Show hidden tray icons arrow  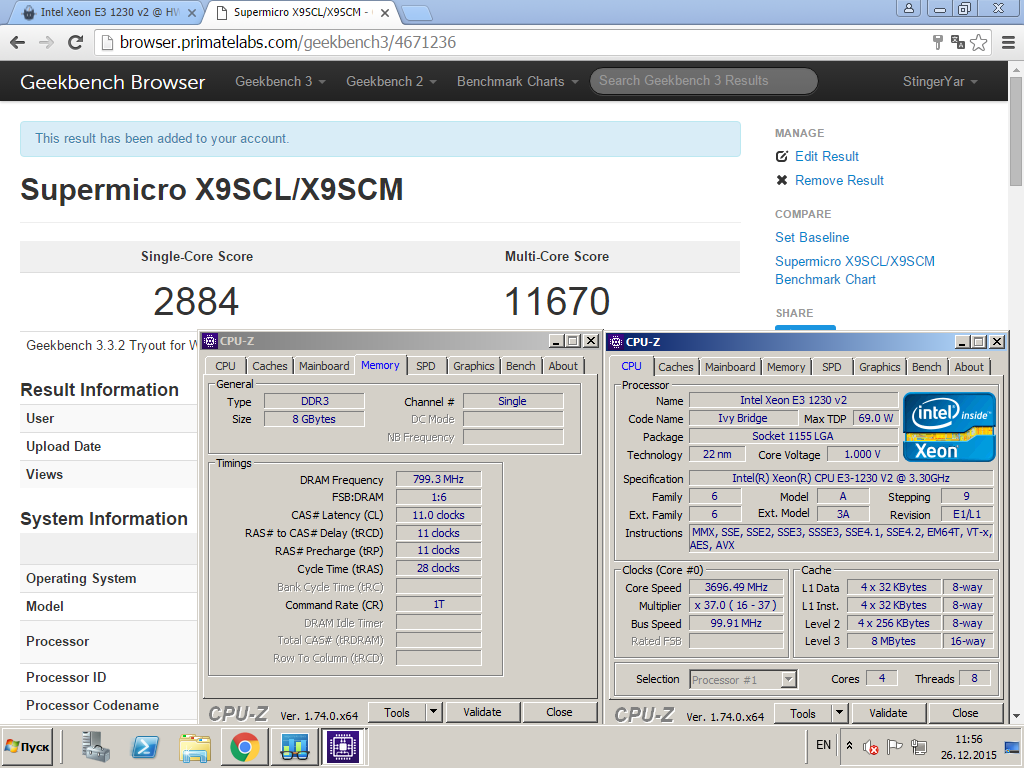[850, 745]
